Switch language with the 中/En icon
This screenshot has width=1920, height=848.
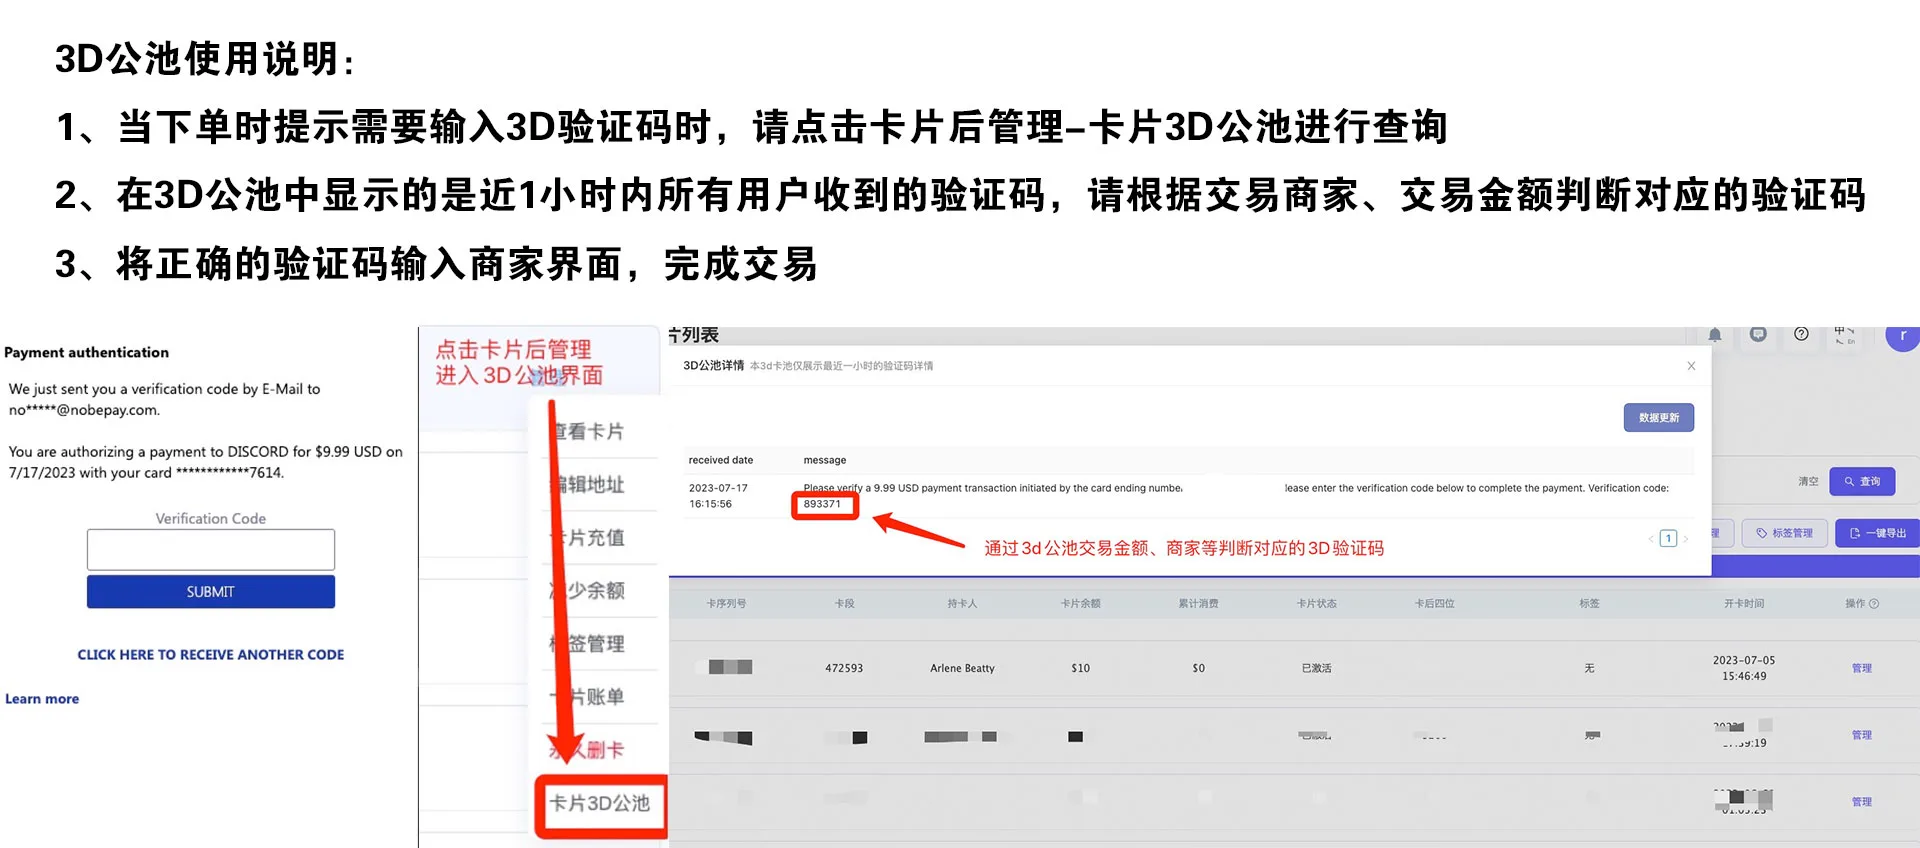1845,335
